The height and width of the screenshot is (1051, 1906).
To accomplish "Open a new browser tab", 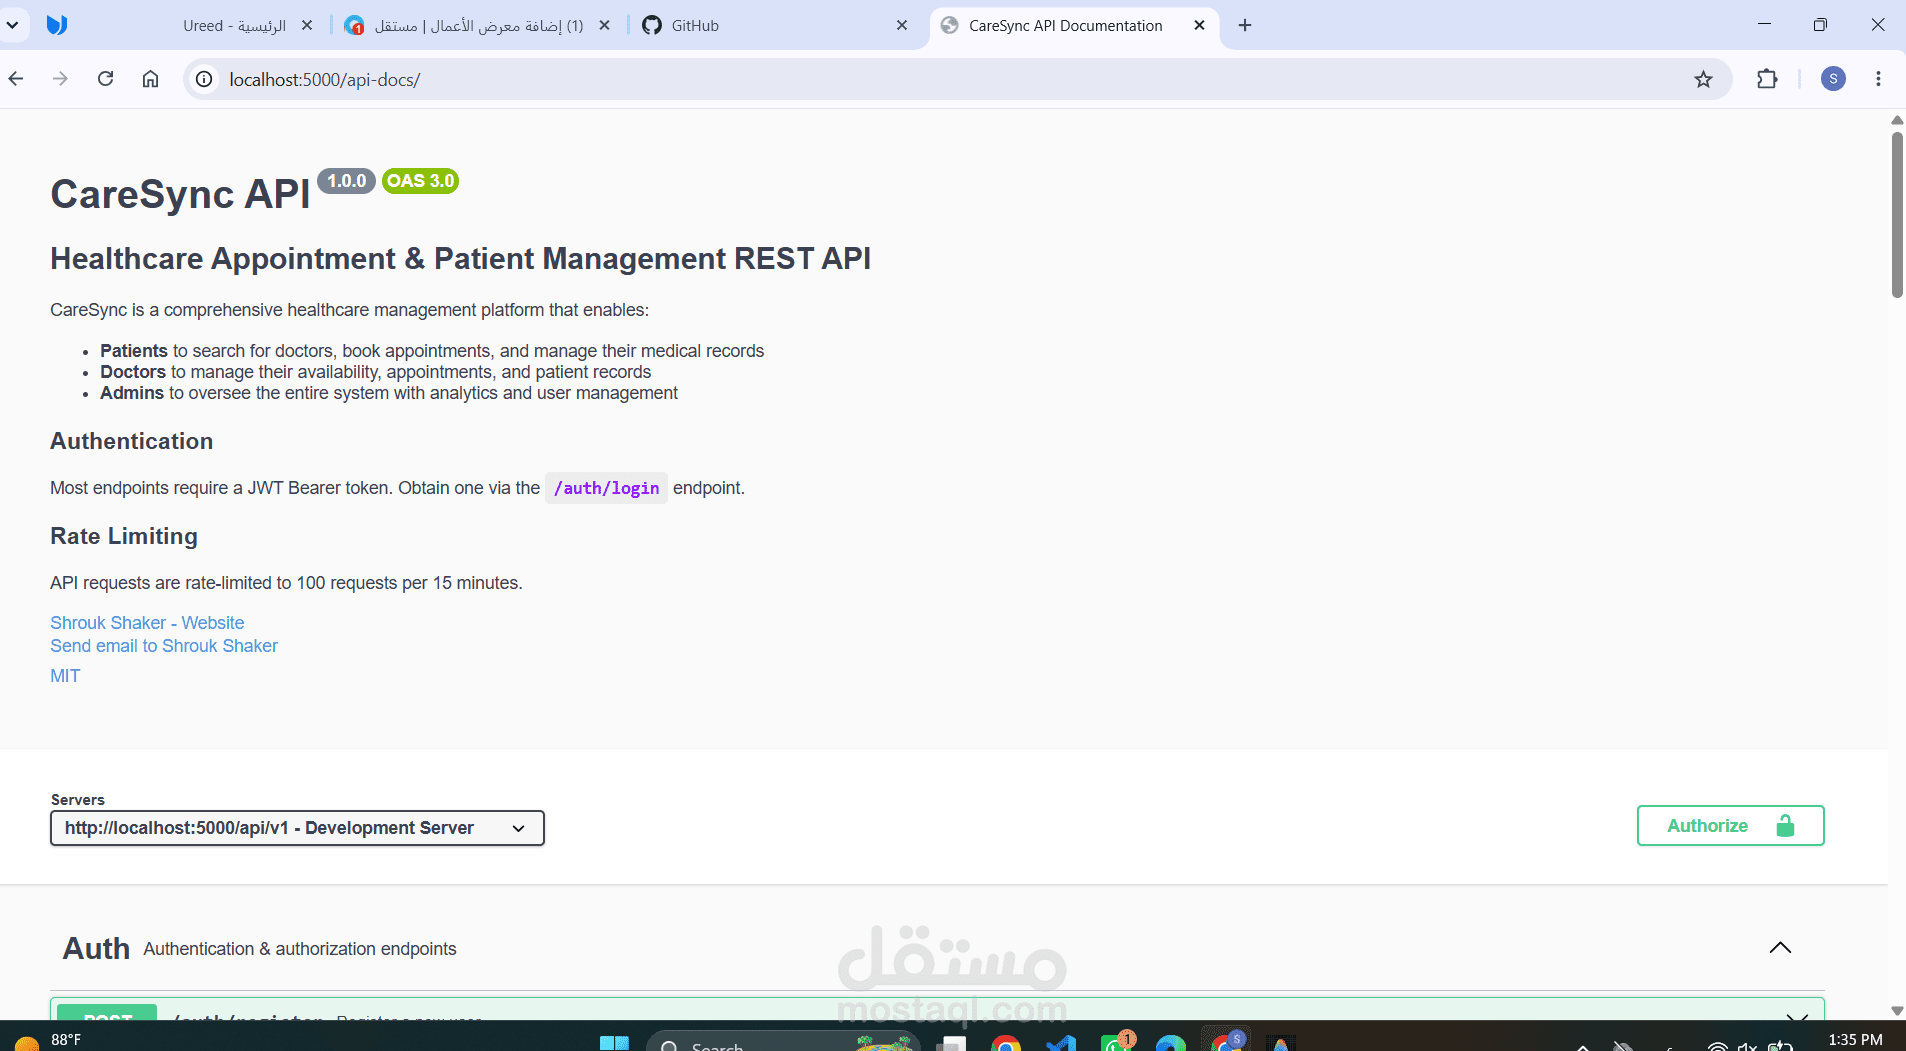I will pos(1245,26).
